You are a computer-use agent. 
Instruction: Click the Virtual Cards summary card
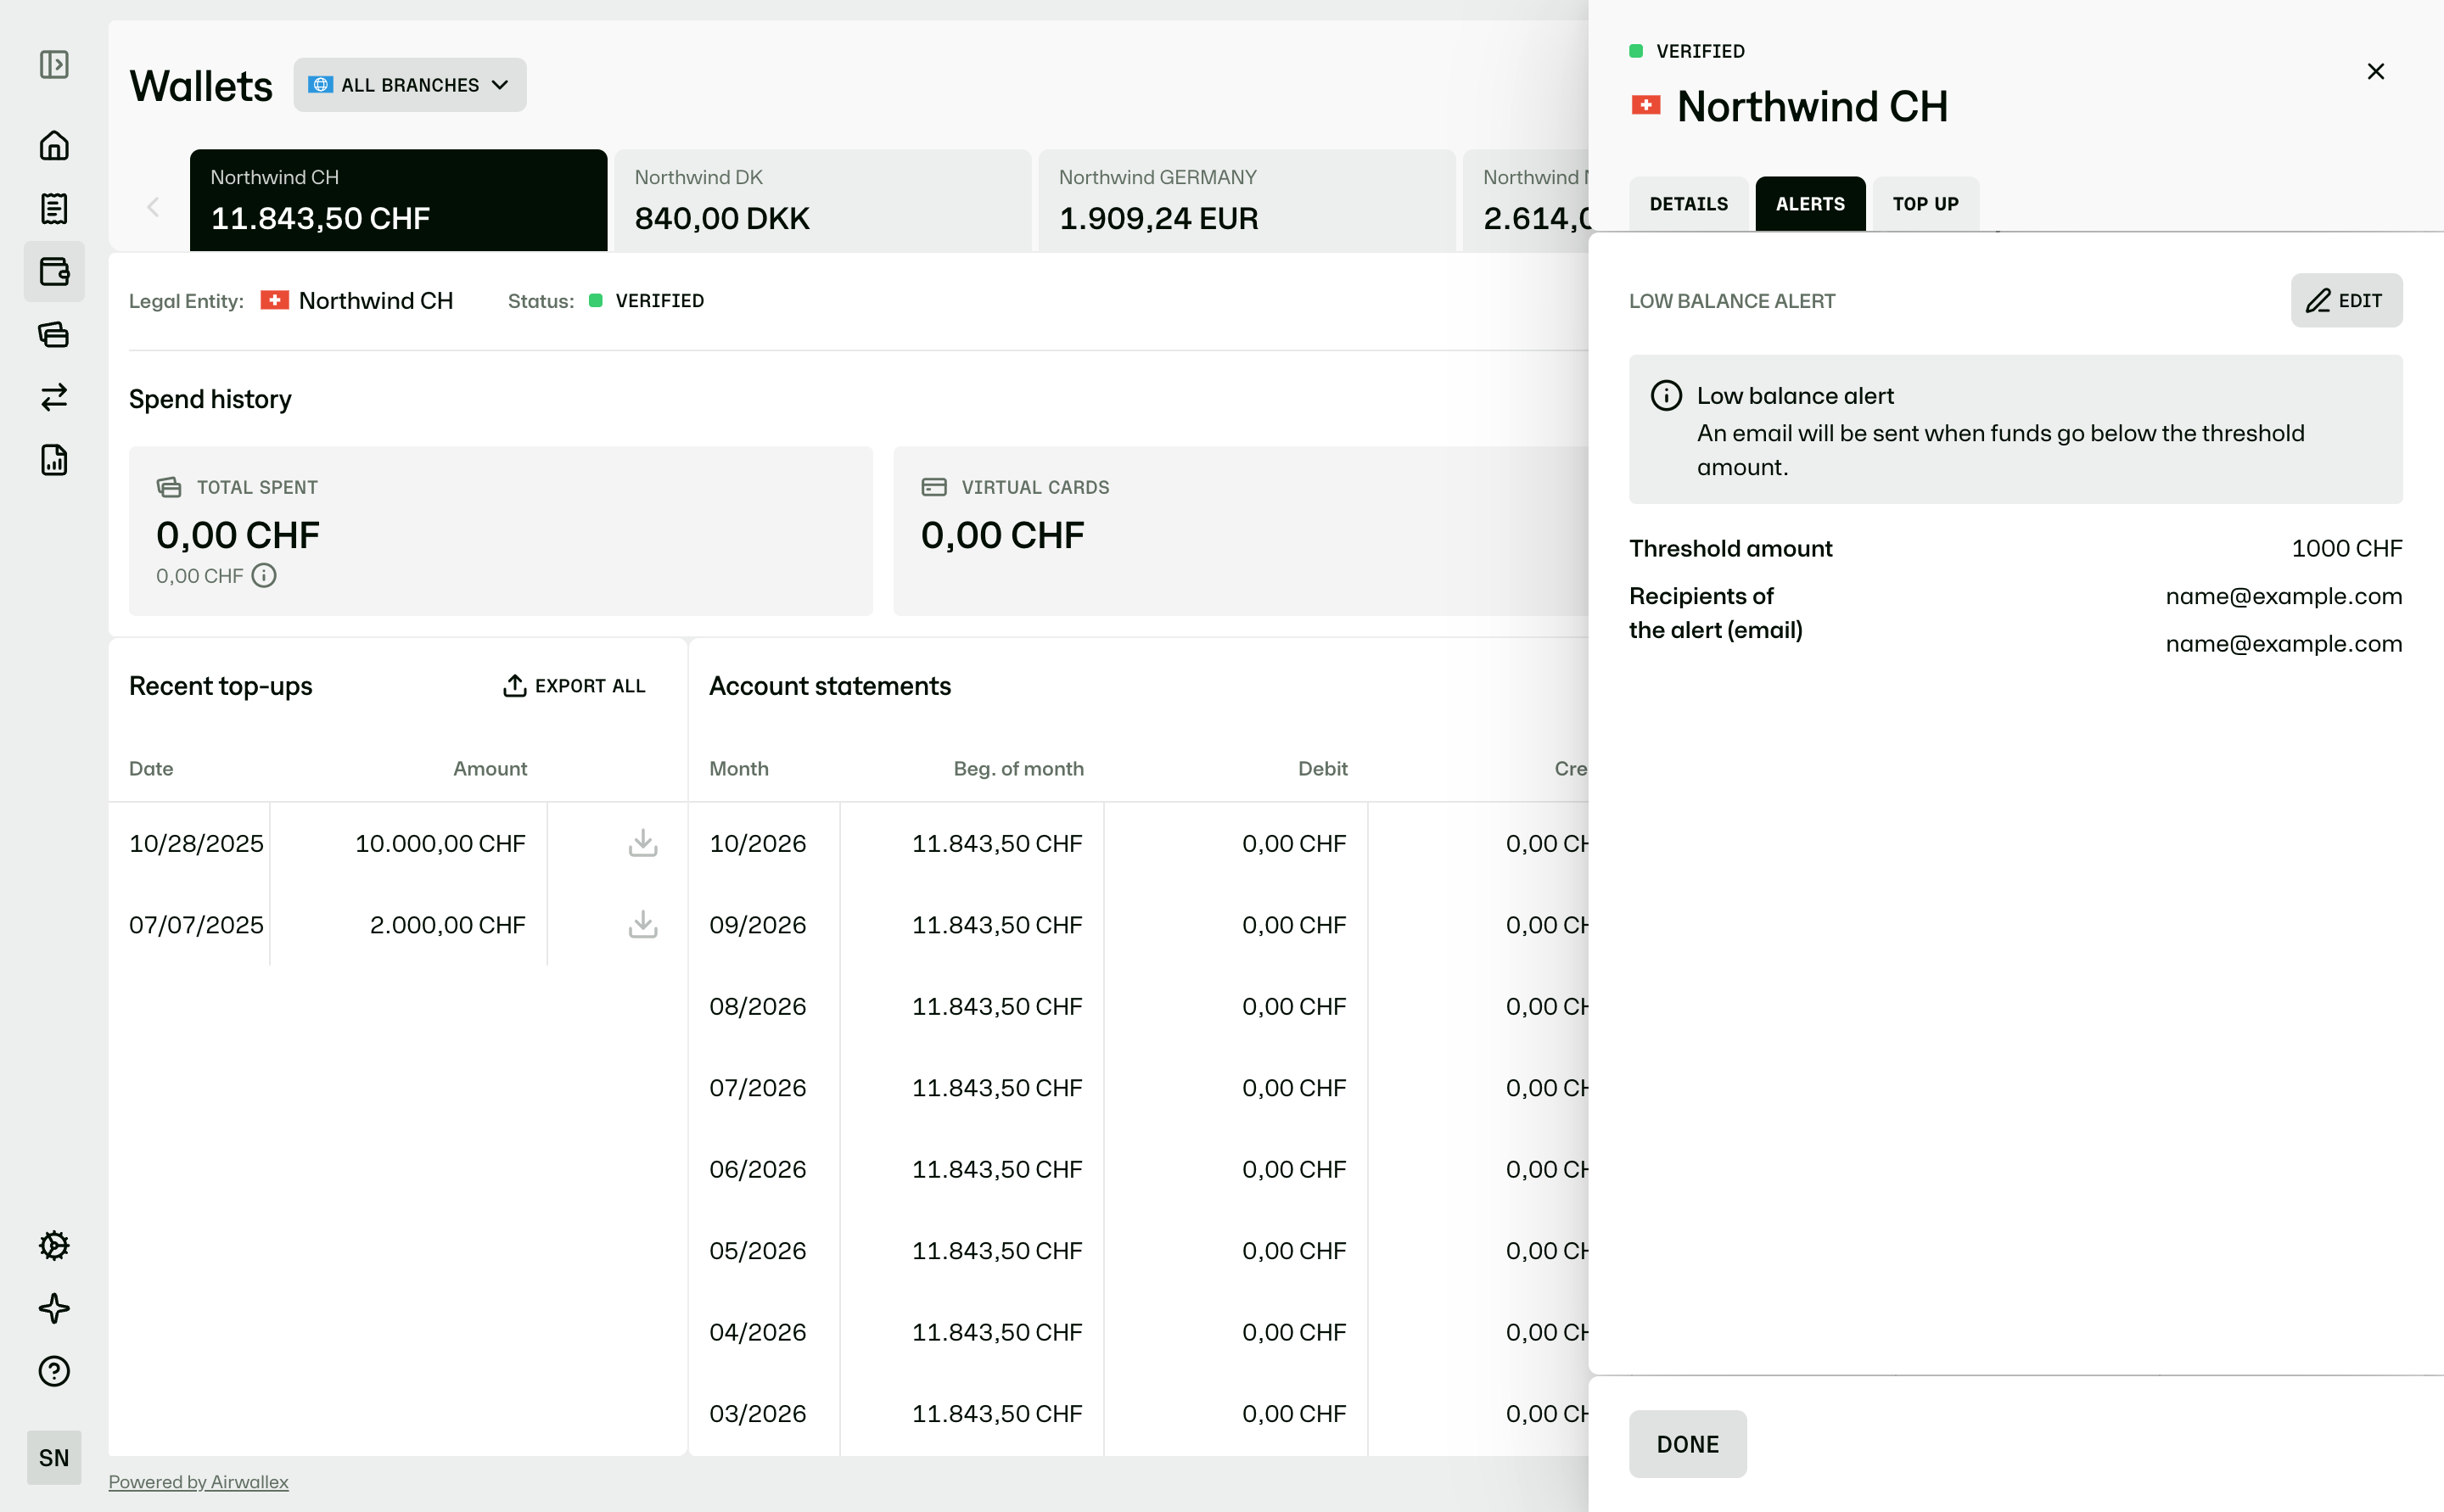click(x=1241, y=531)
